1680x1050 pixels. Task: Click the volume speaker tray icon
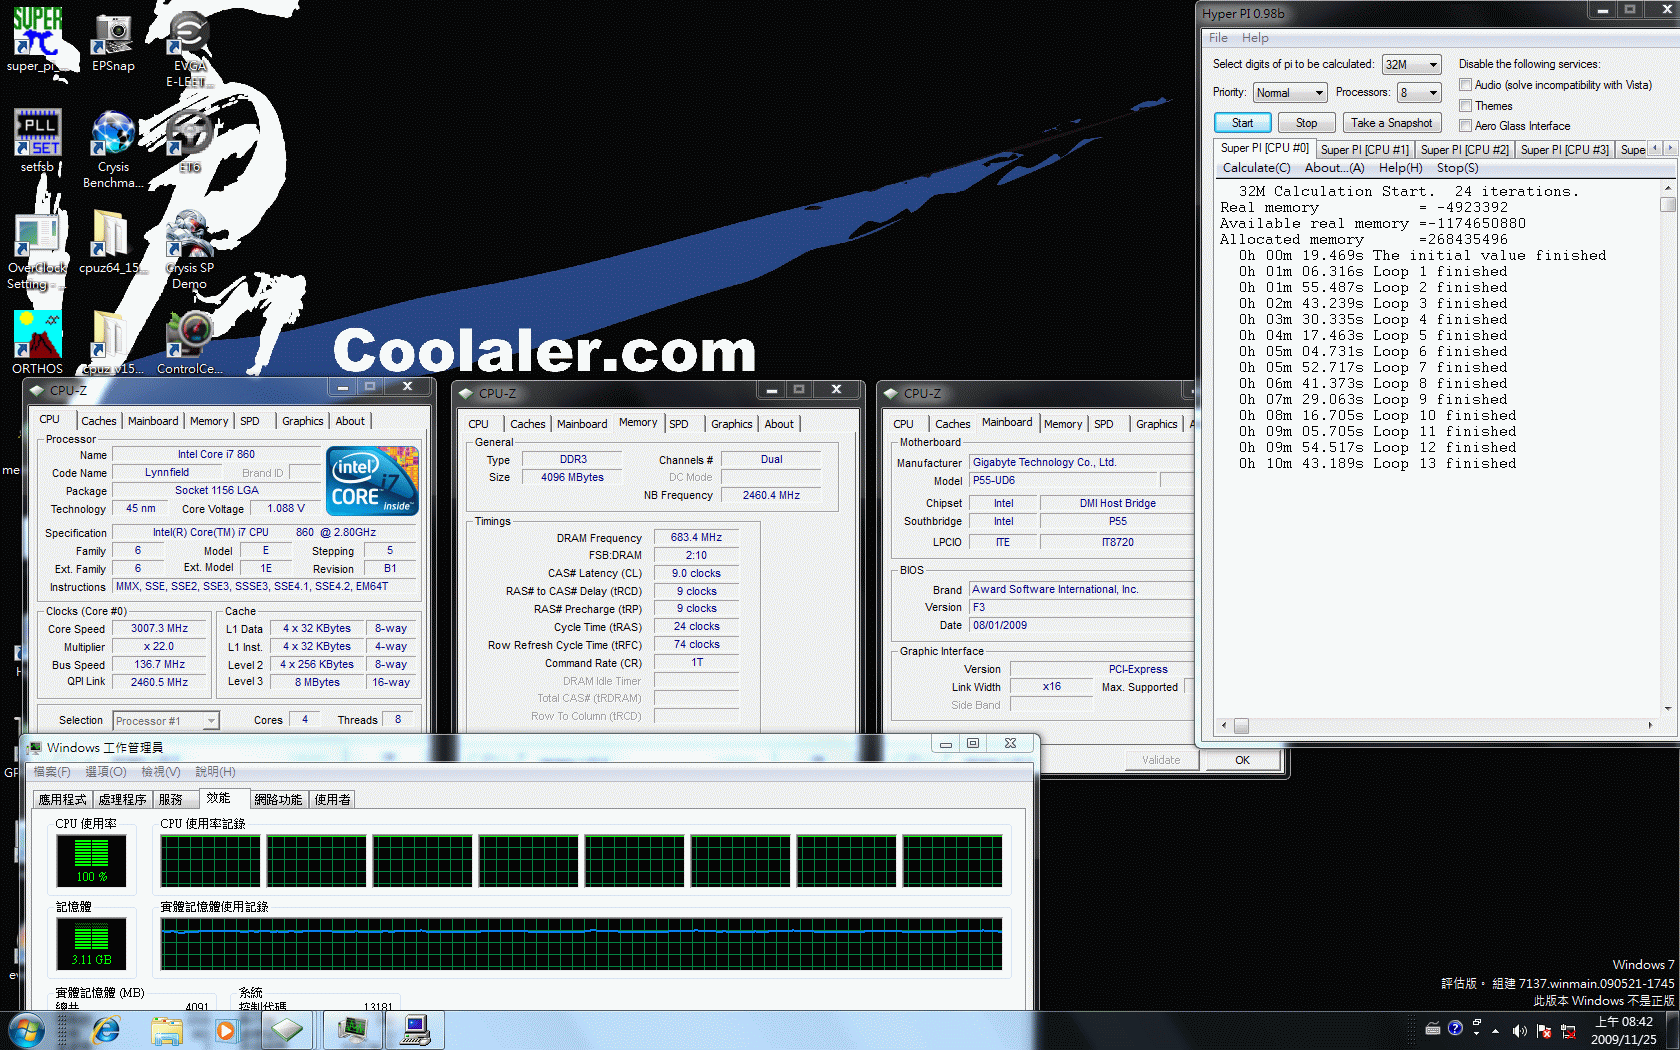pyautogui.click(x=1520, y=1030)
